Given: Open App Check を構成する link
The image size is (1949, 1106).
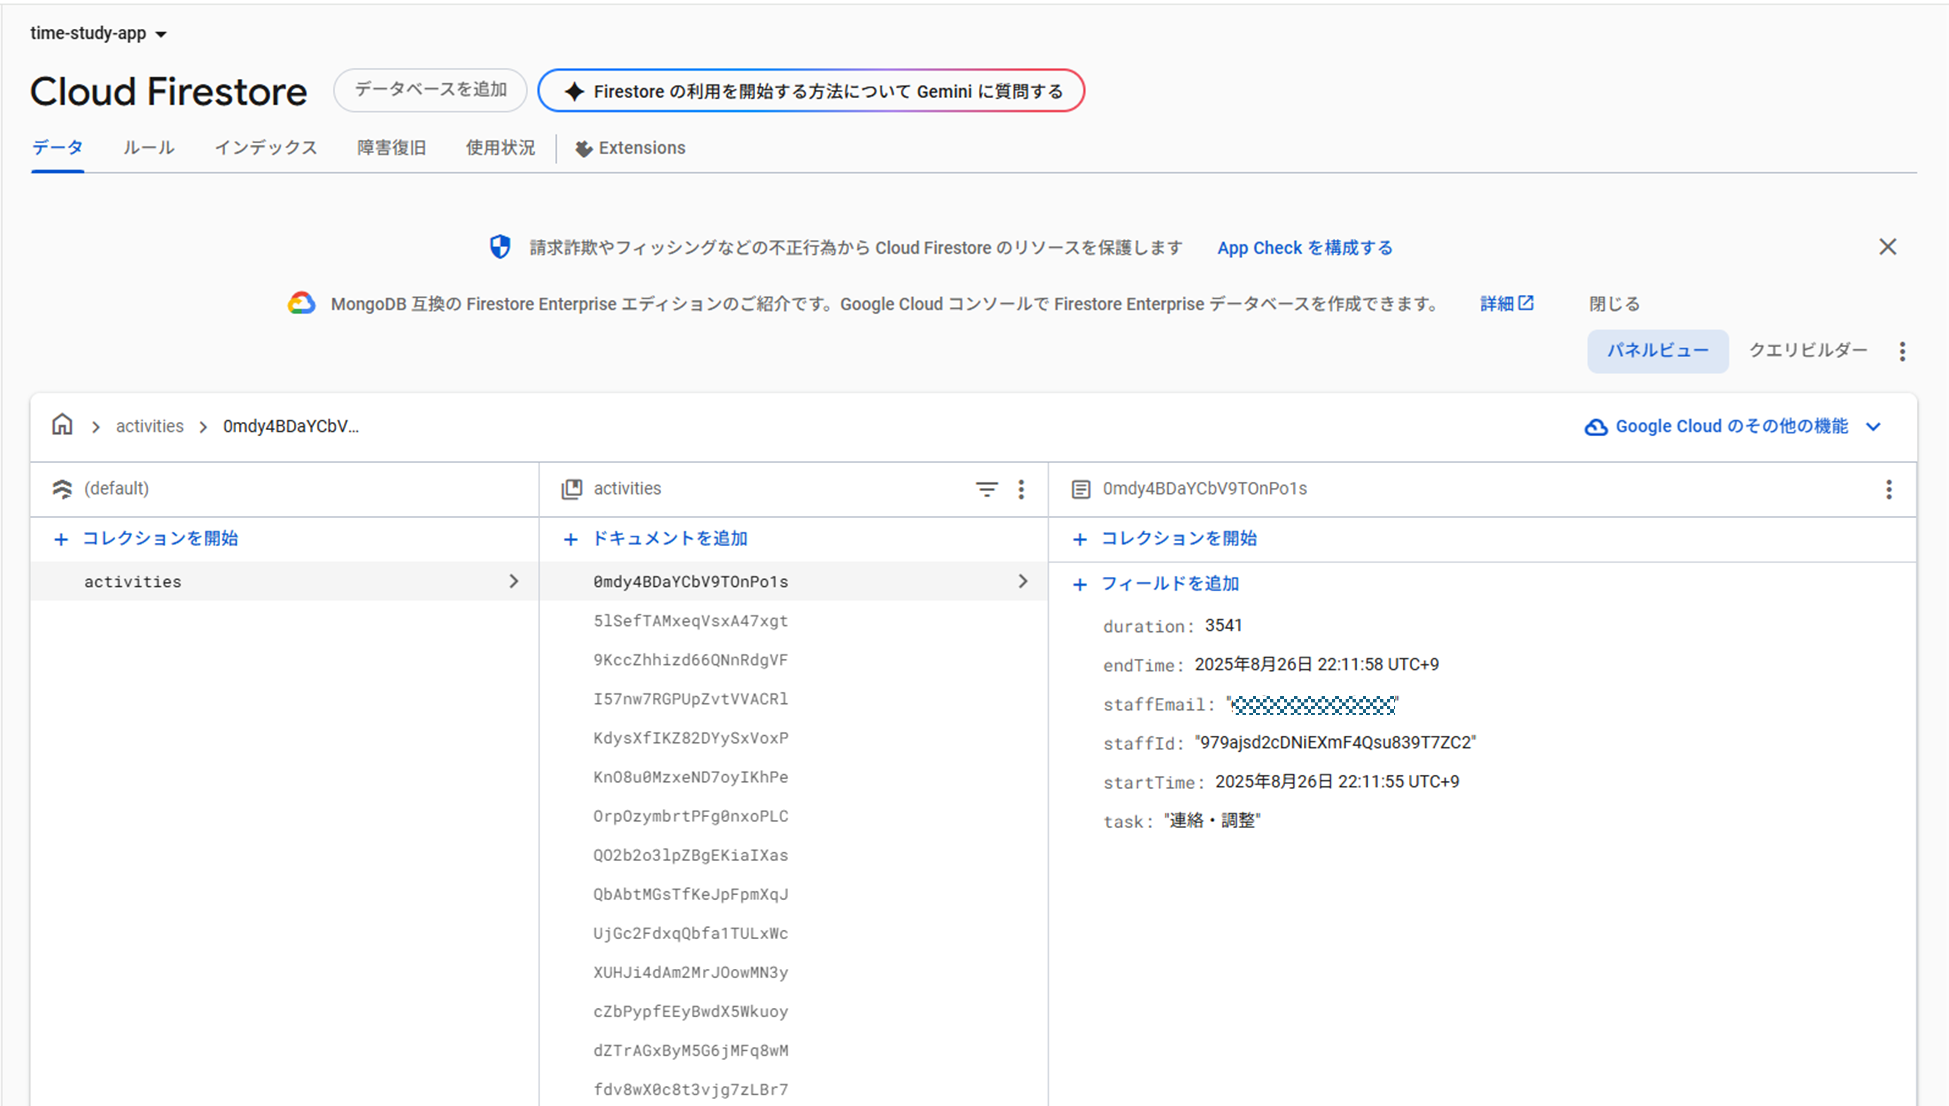Looking at the screenshot, I should 1304,248.
